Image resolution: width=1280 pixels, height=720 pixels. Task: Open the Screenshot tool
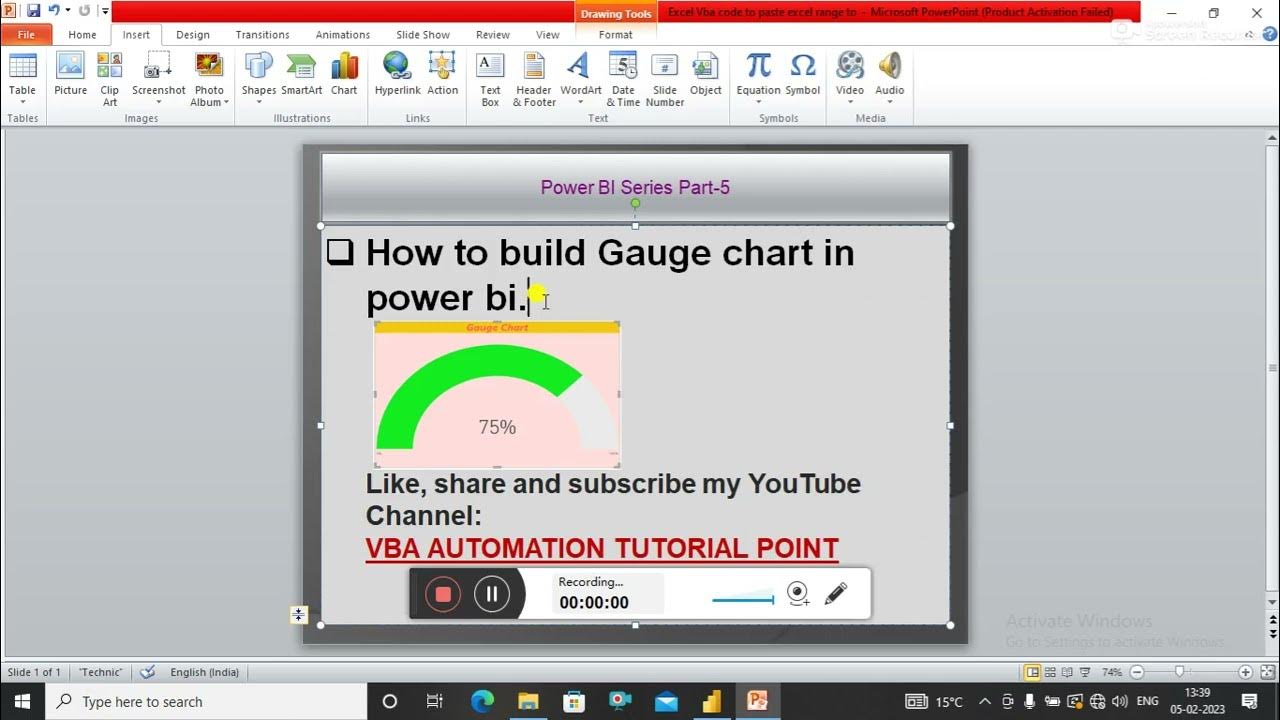(x=158, y=79)
